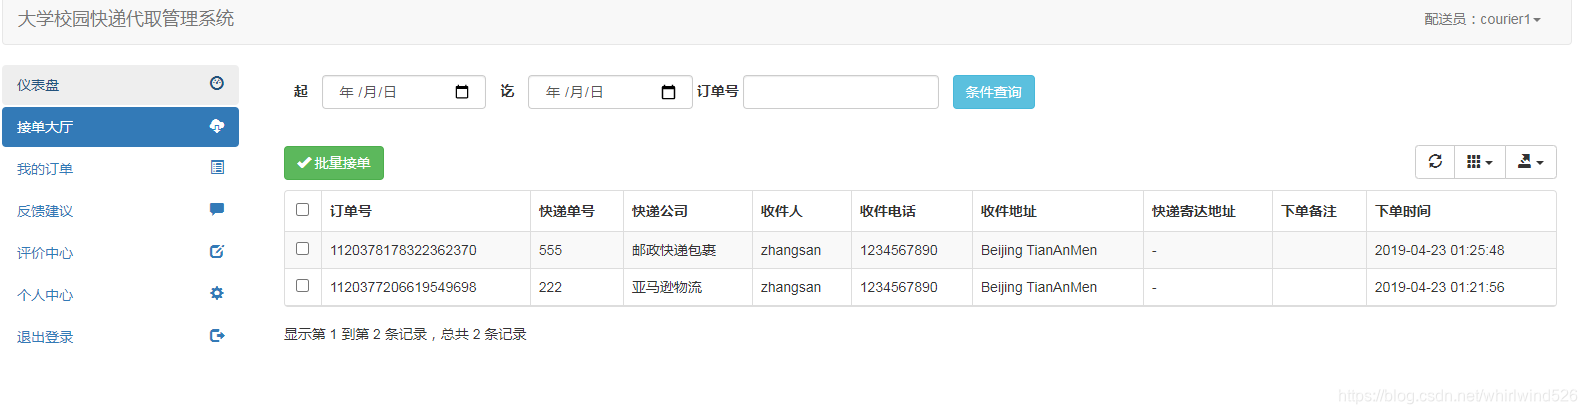The width and height of the screenshot is (1587, 414).
Task: Click zhangsan in the 555 row
Action: point(791,250)
